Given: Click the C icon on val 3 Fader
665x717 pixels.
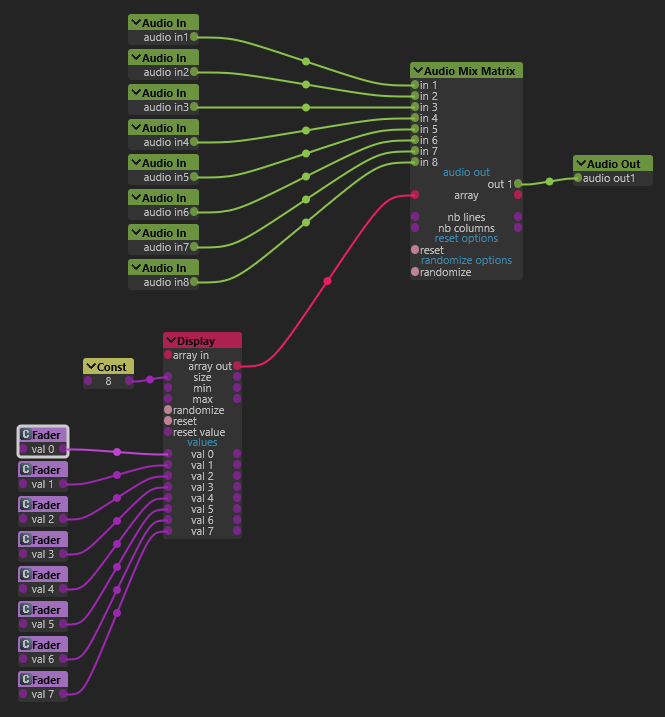Looking at the screenshot, I should tap(26, 540).
